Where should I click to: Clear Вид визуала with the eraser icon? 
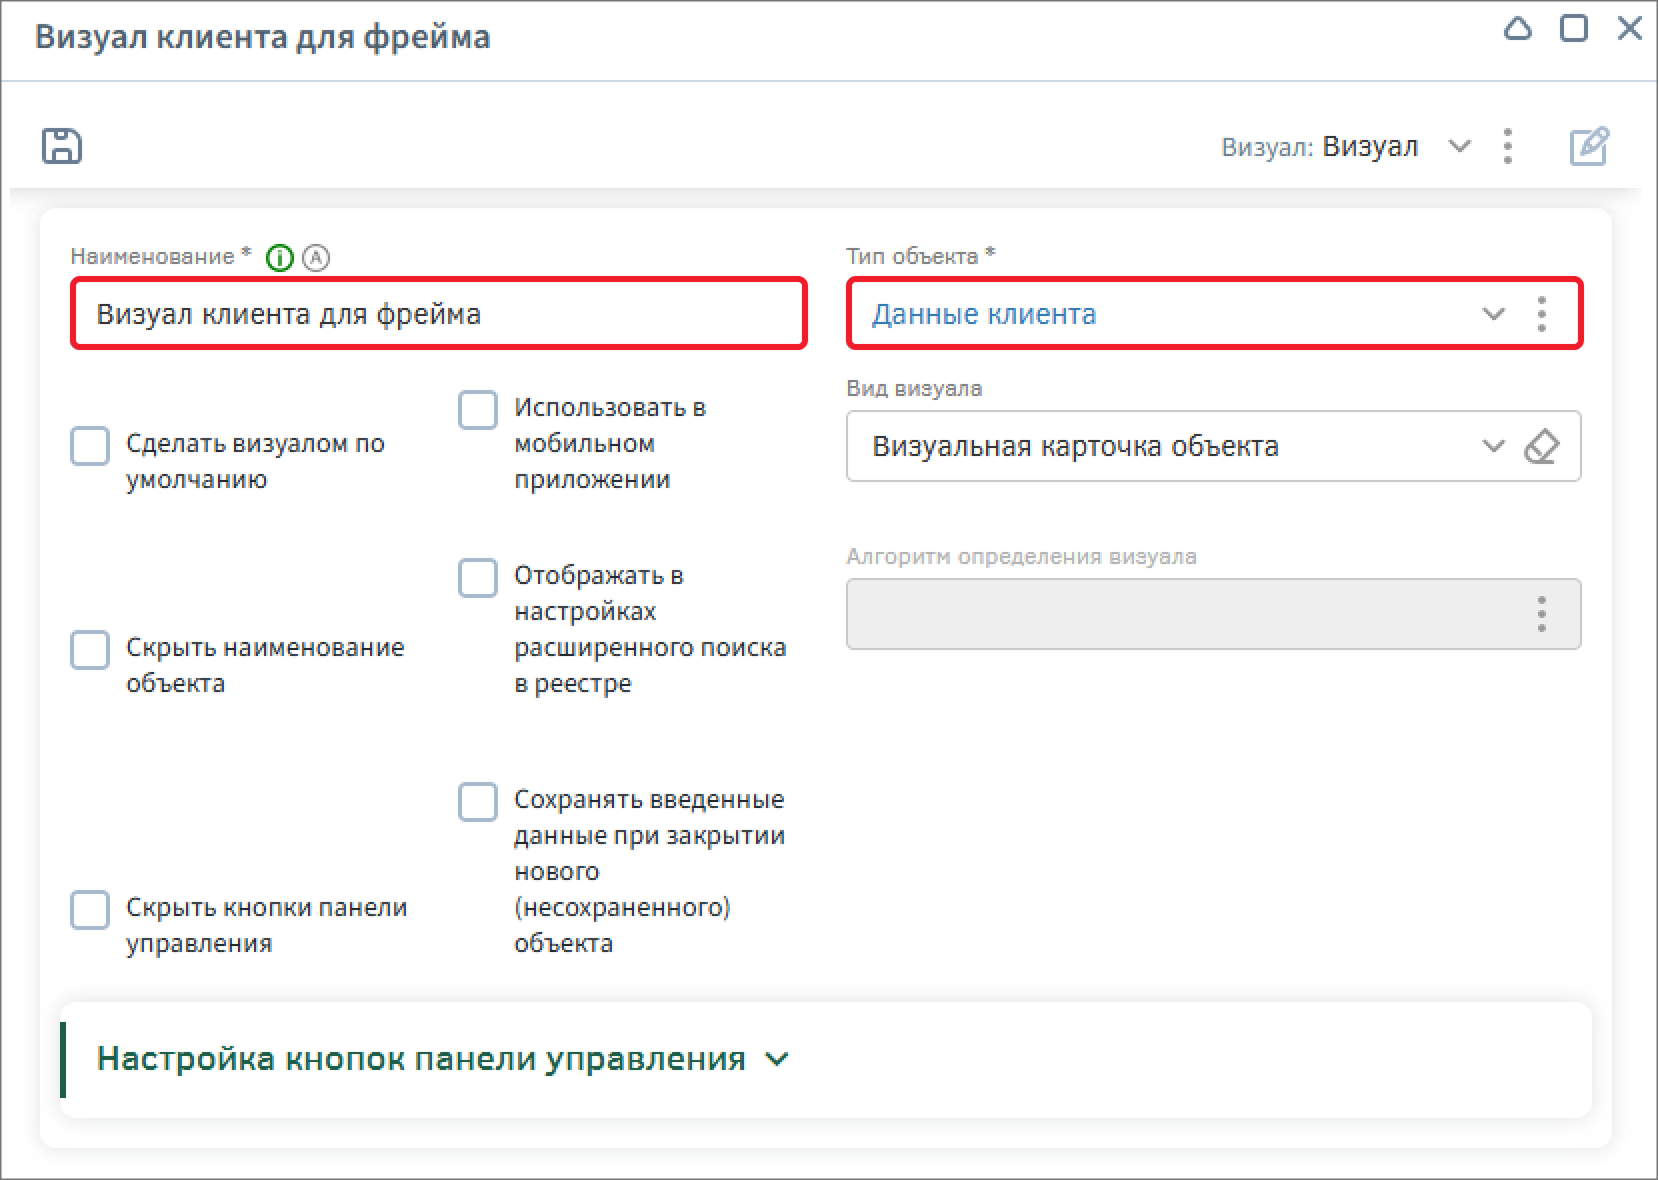(1541, 446)
